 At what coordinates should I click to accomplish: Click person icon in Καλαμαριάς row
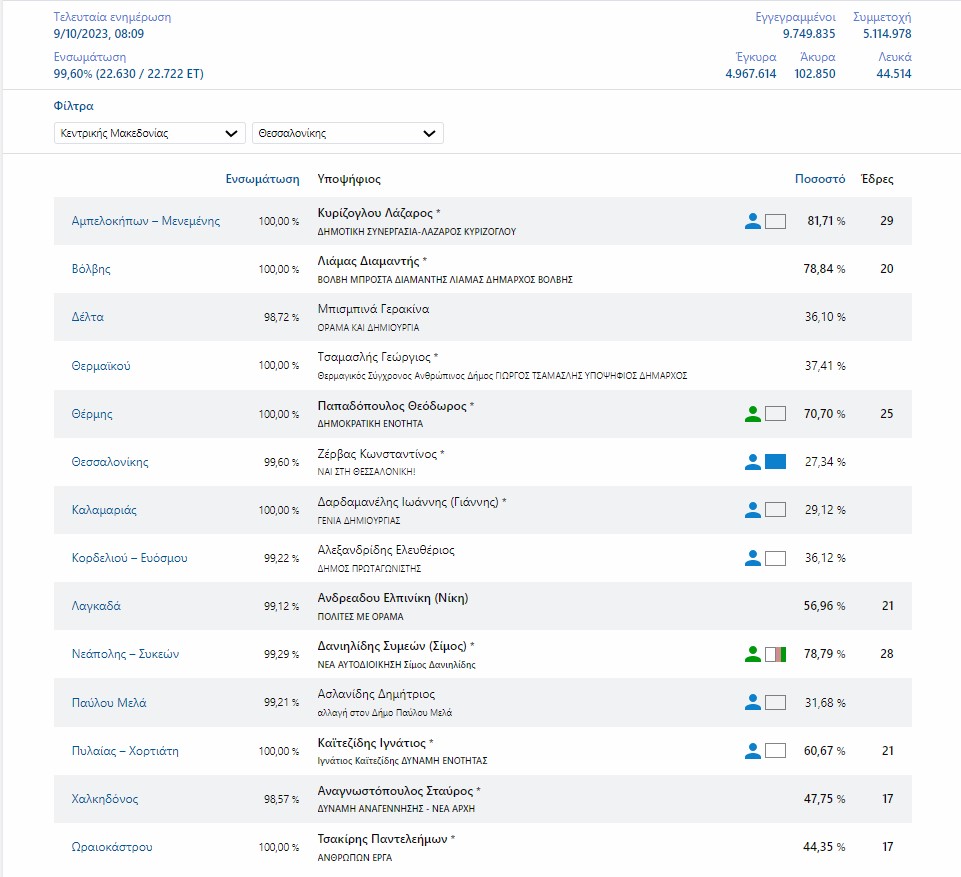(753, 510)
